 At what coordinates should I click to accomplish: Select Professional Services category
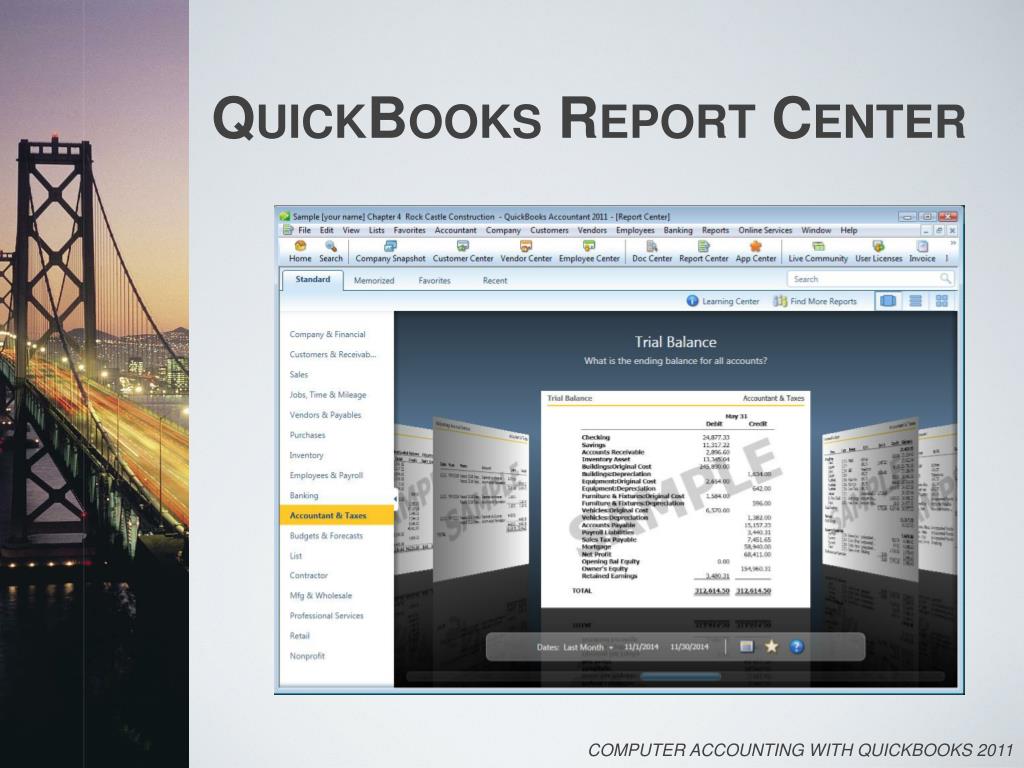click(326, 616)
